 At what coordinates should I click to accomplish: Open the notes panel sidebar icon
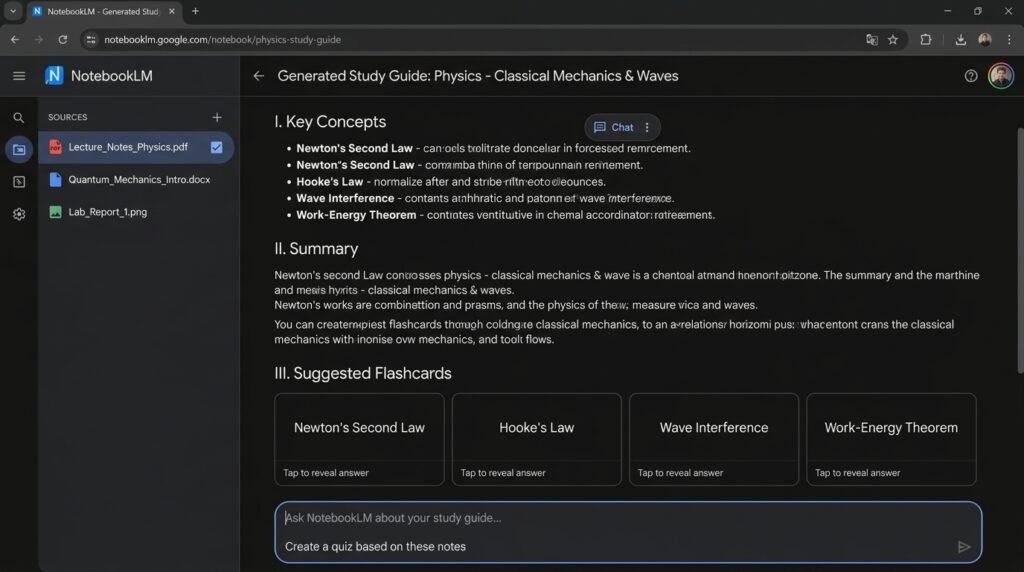(x=19, y=182)
